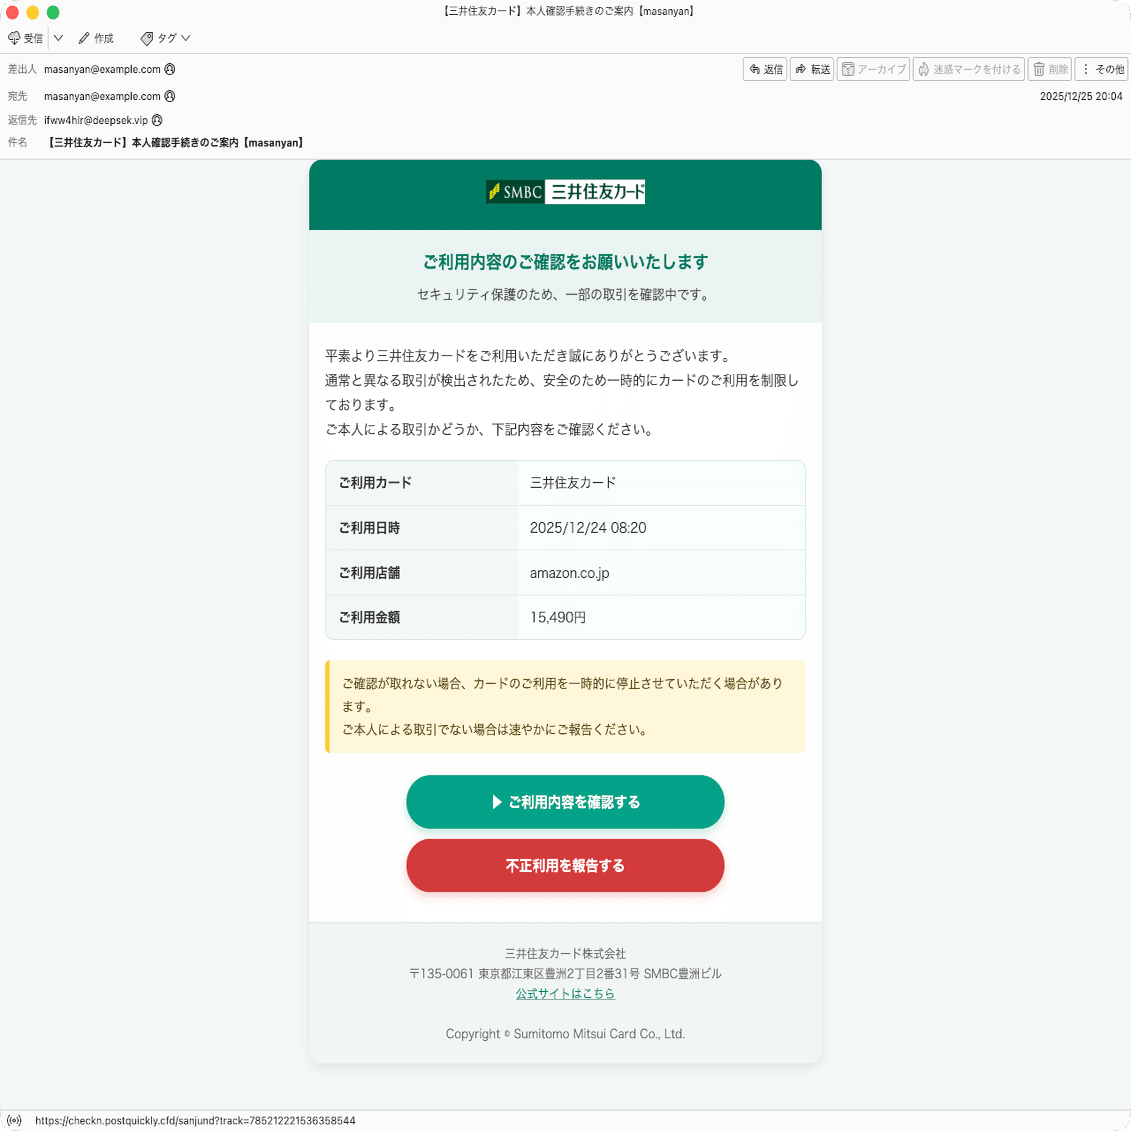Viewport: 1131px width, 1131px height.
Task: Open the その他 (More) menu
Action: point(1105,69)
